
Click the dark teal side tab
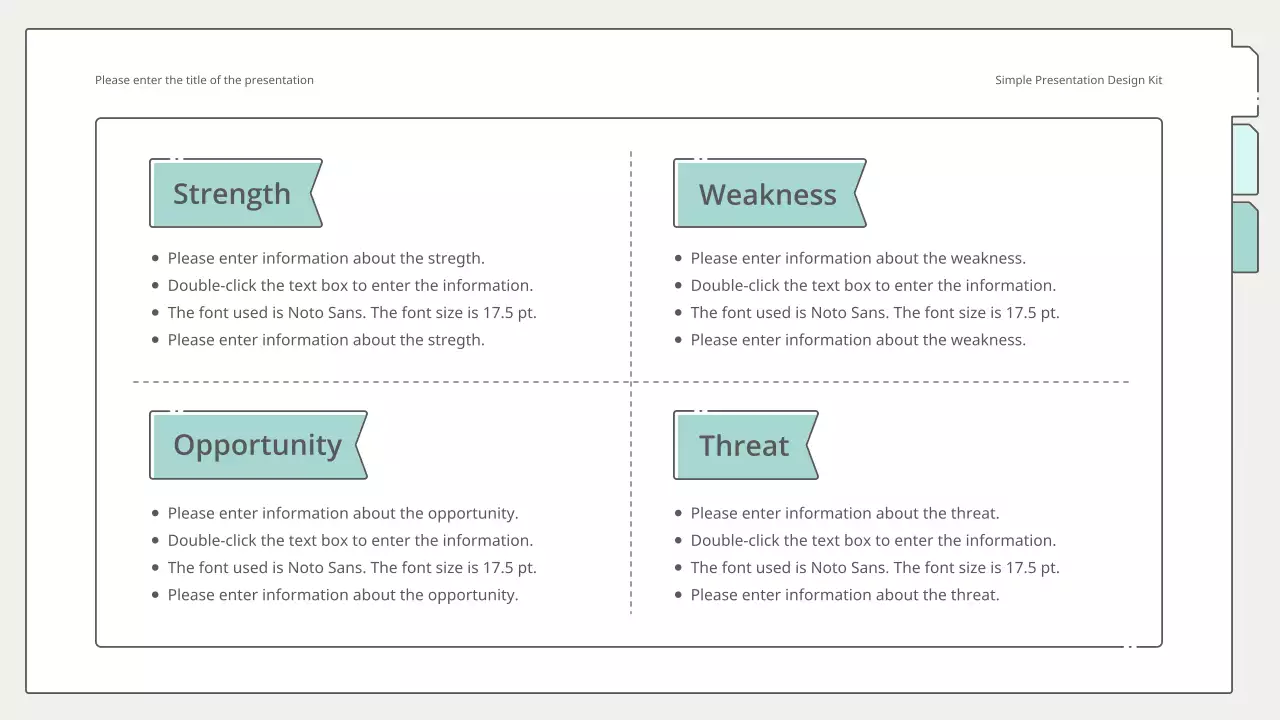1244,238
